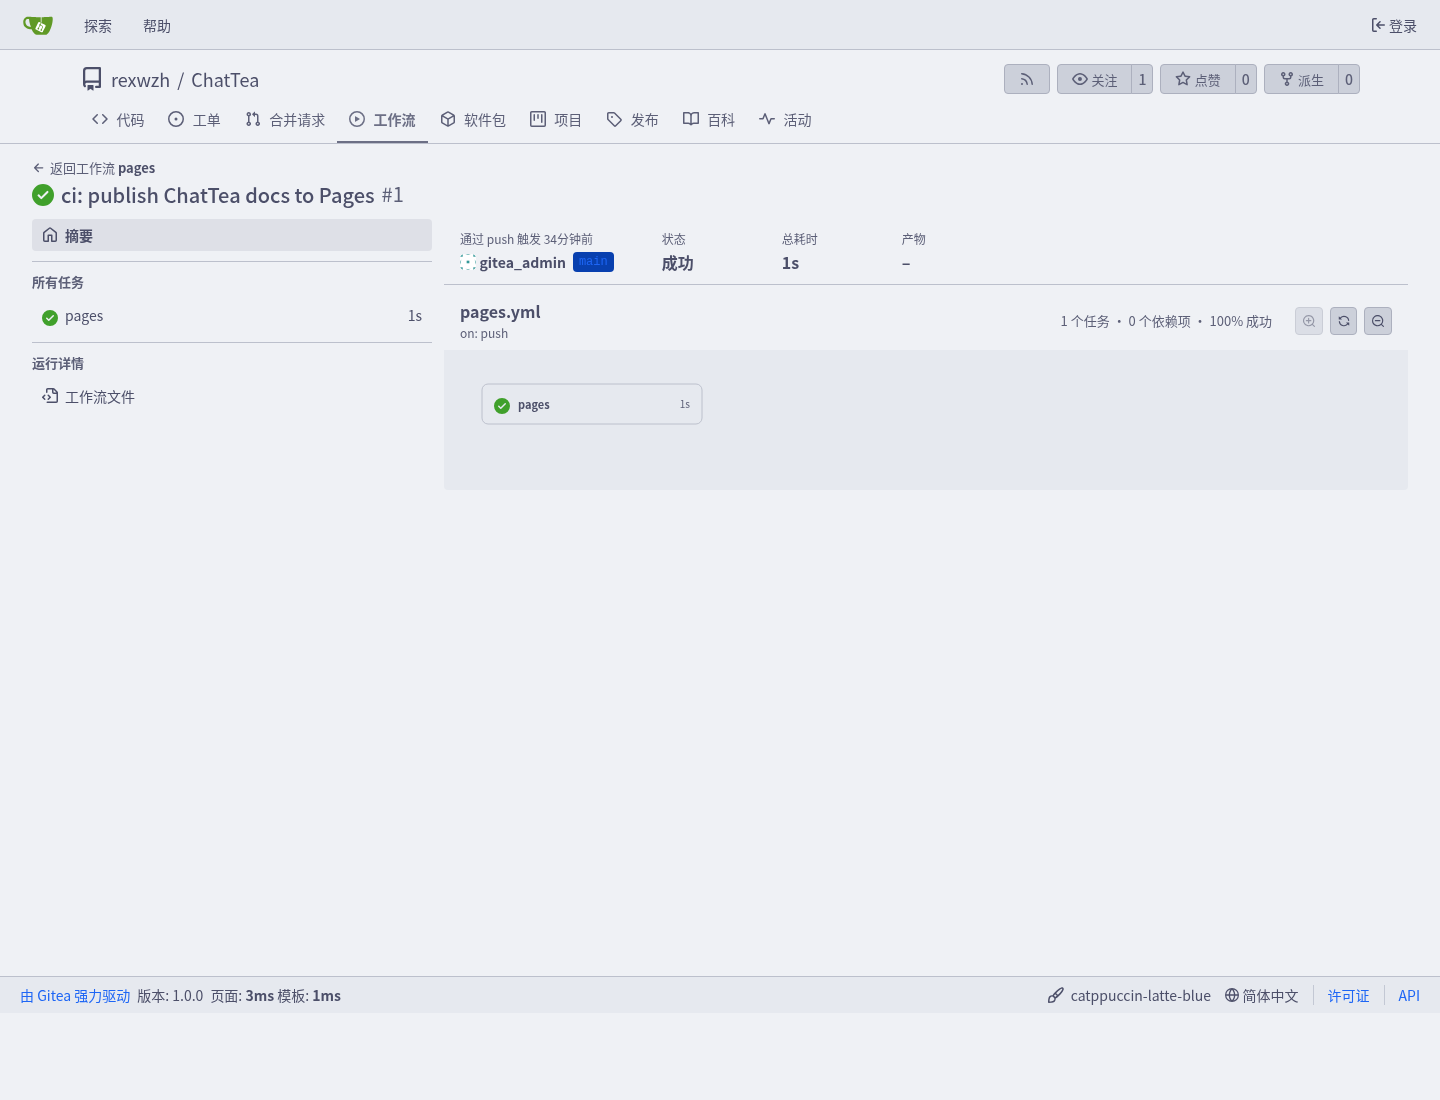1440x1100 pixels.
Task: Open the 简体中文 language selector
Action: click(x=1262, y=996)
